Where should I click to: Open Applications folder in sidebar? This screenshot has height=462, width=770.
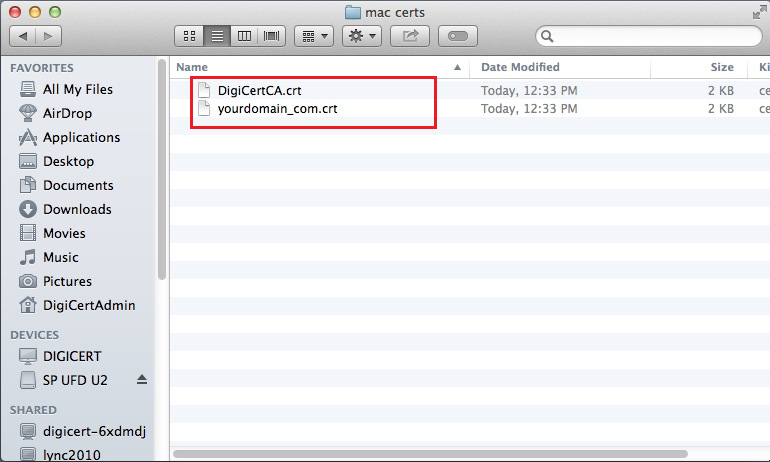tap(81, 137)
